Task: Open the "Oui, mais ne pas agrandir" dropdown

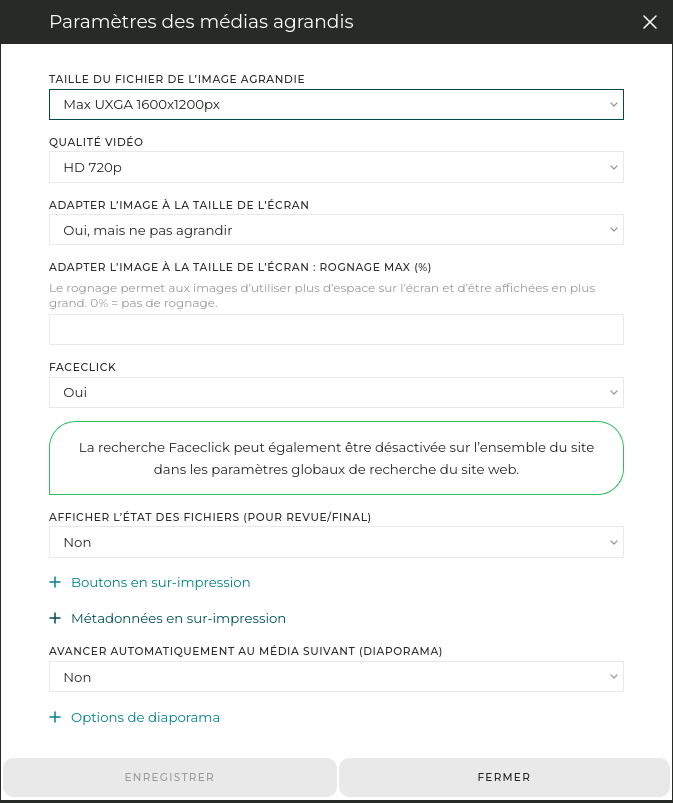Action: pos(336,229)
